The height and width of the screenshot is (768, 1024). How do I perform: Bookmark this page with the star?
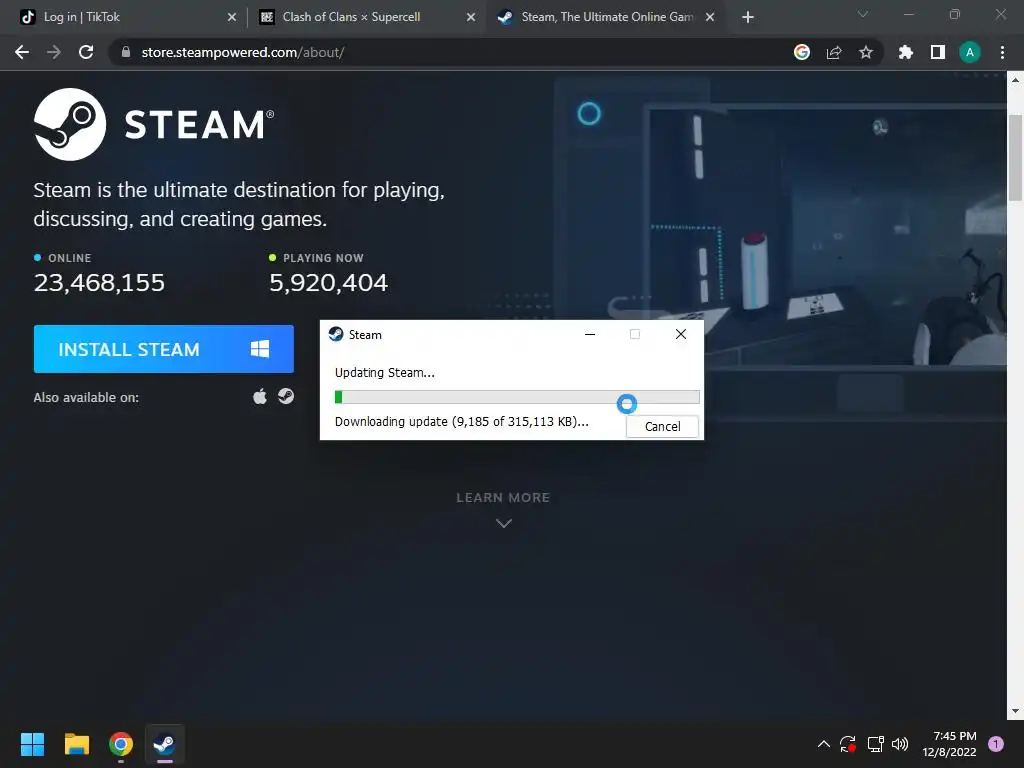pos(866,52)
